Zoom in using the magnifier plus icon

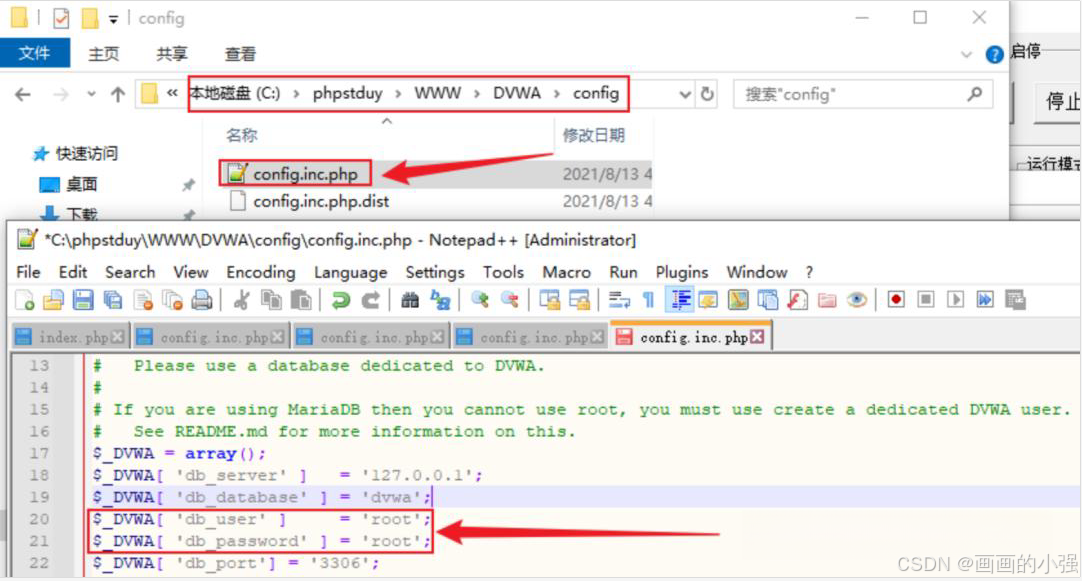pos(480,300)
